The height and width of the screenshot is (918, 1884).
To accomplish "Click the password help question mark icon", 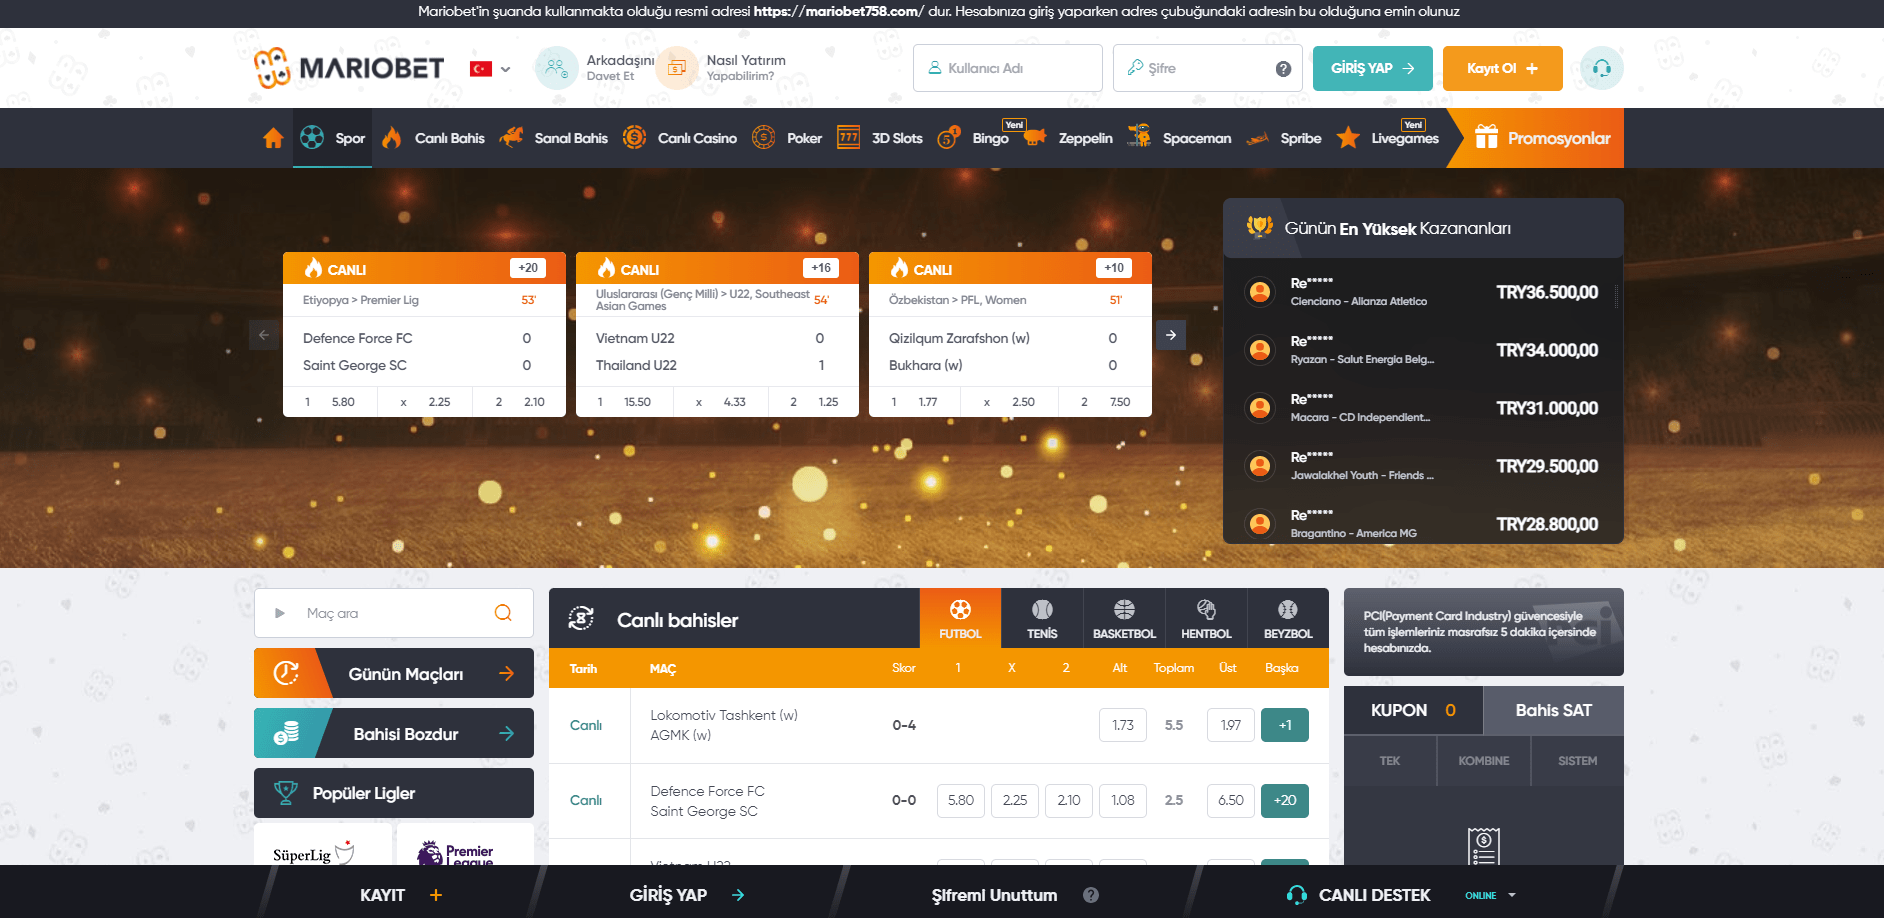I will [1283, 69].
